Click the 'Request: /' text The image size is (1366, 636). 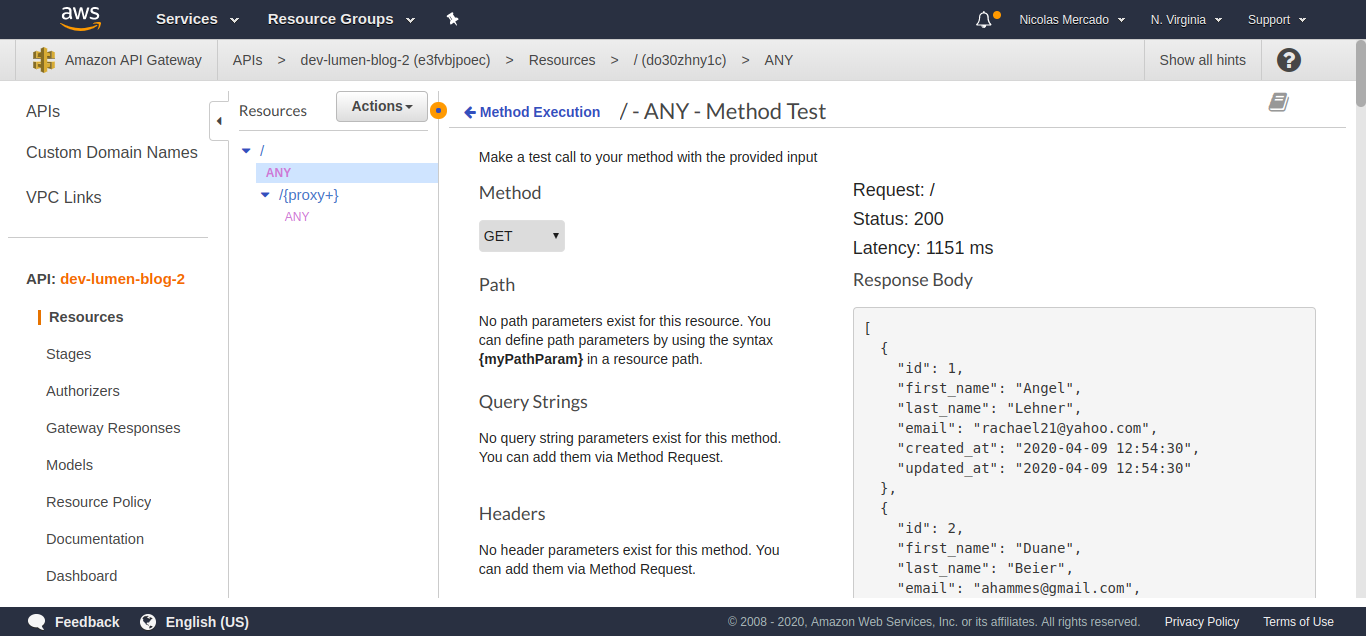894,190
